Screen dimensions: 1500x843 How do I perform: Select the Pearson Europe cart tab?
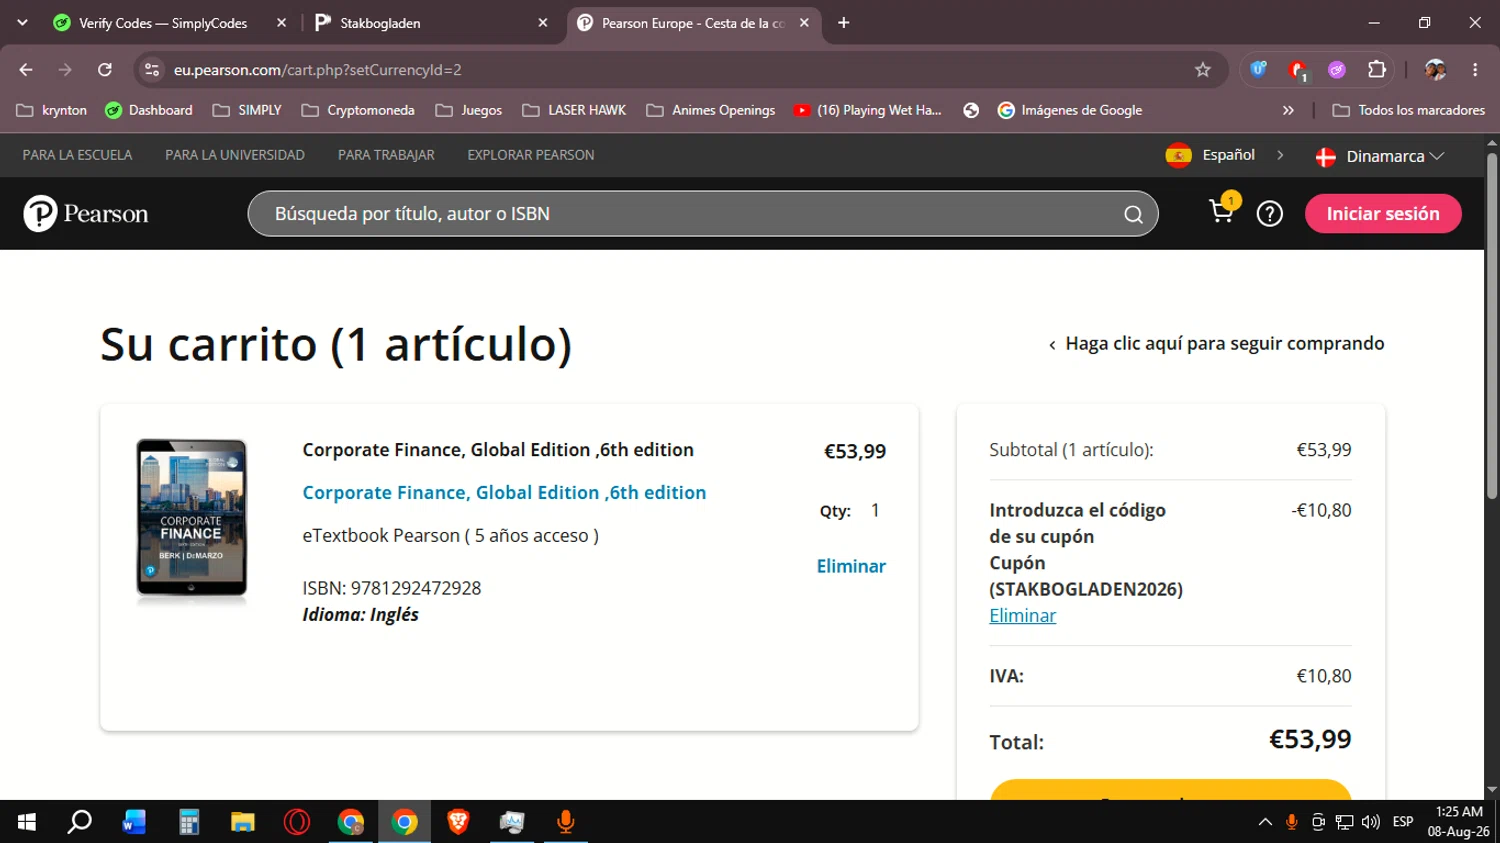(694, 23)
